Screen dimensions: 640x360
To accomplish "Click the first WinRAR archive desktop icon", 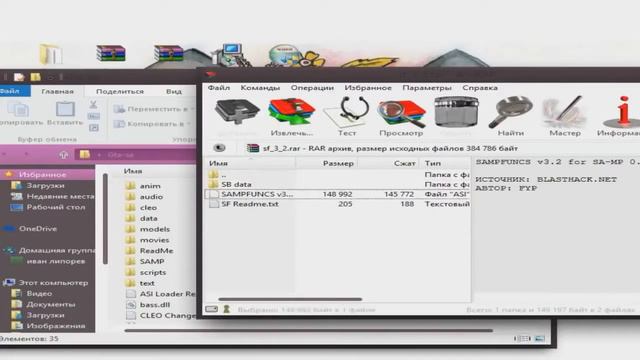I will click(111, 53).
